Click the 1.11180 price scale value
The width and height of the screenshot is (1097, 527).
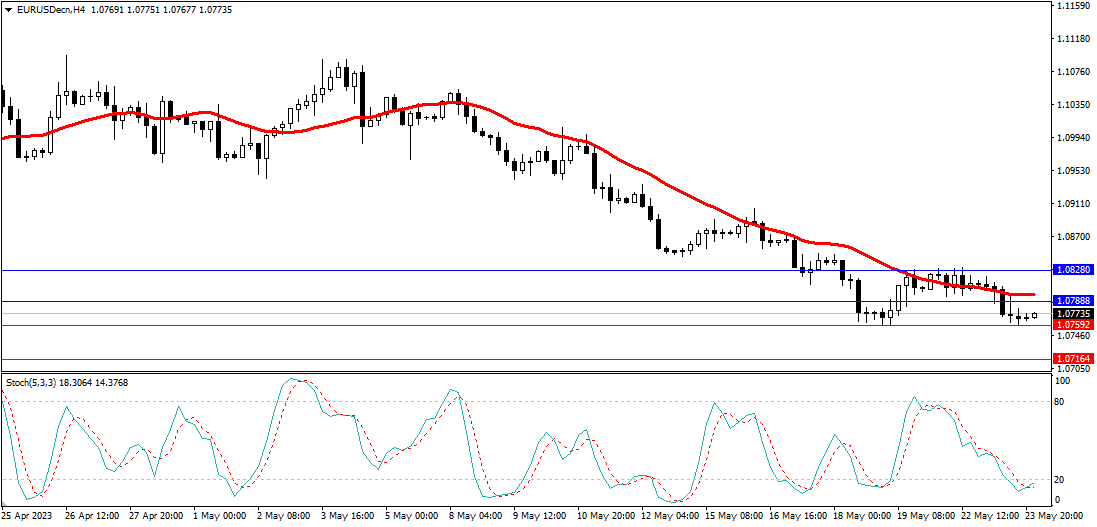pos(1075,38)
